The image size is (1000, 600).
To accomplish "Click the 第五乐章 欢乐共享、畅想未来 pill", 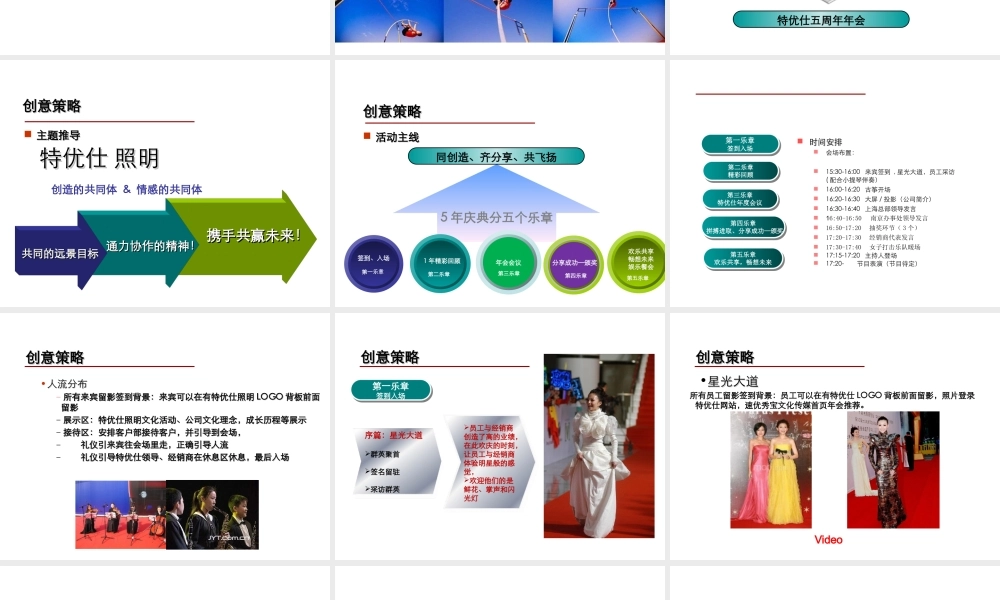I will coord(743,258).
